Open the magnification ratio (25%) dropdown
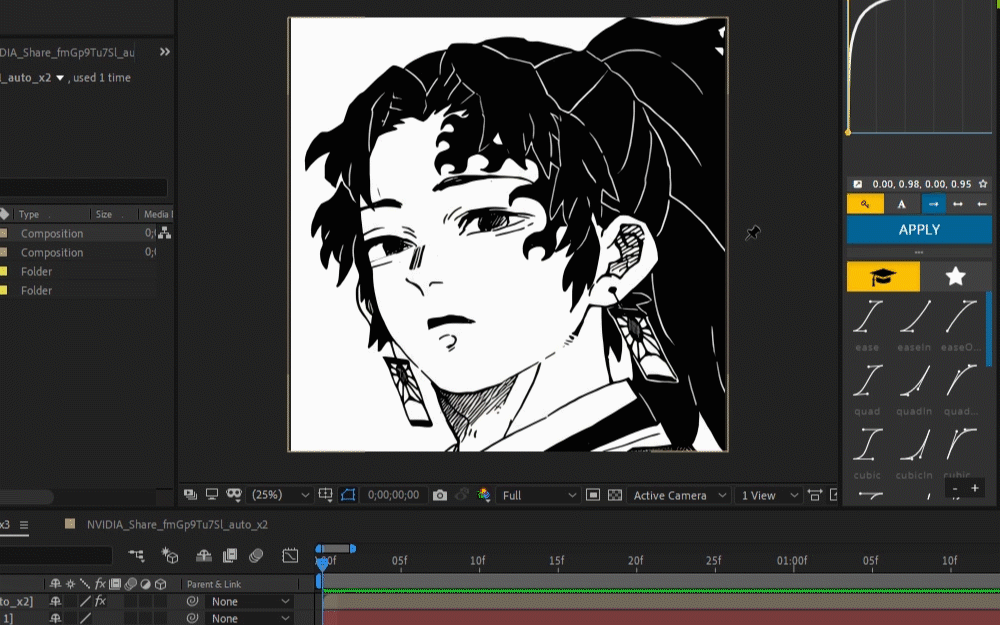Image resolution: width=1000 pixels, height=625 pixels. [x=280, y=495]
